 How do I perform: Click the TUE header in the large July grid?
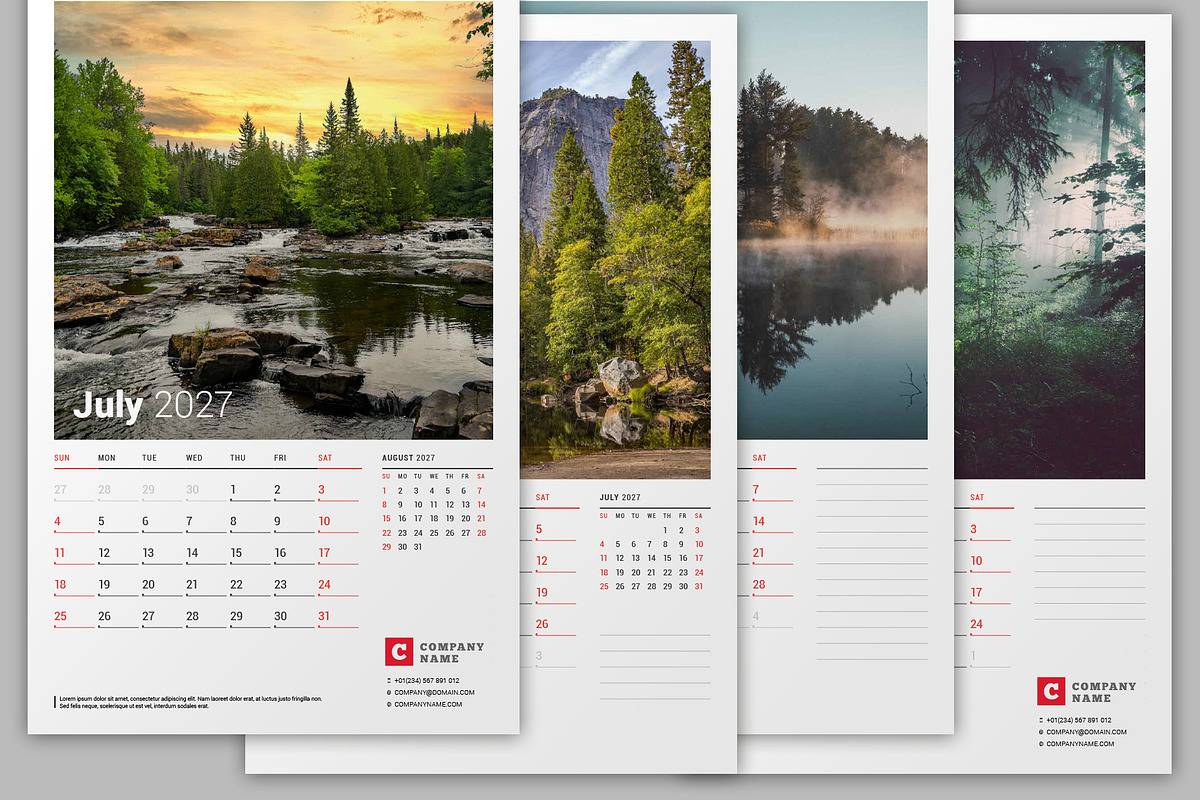click(x=149, y=458)
